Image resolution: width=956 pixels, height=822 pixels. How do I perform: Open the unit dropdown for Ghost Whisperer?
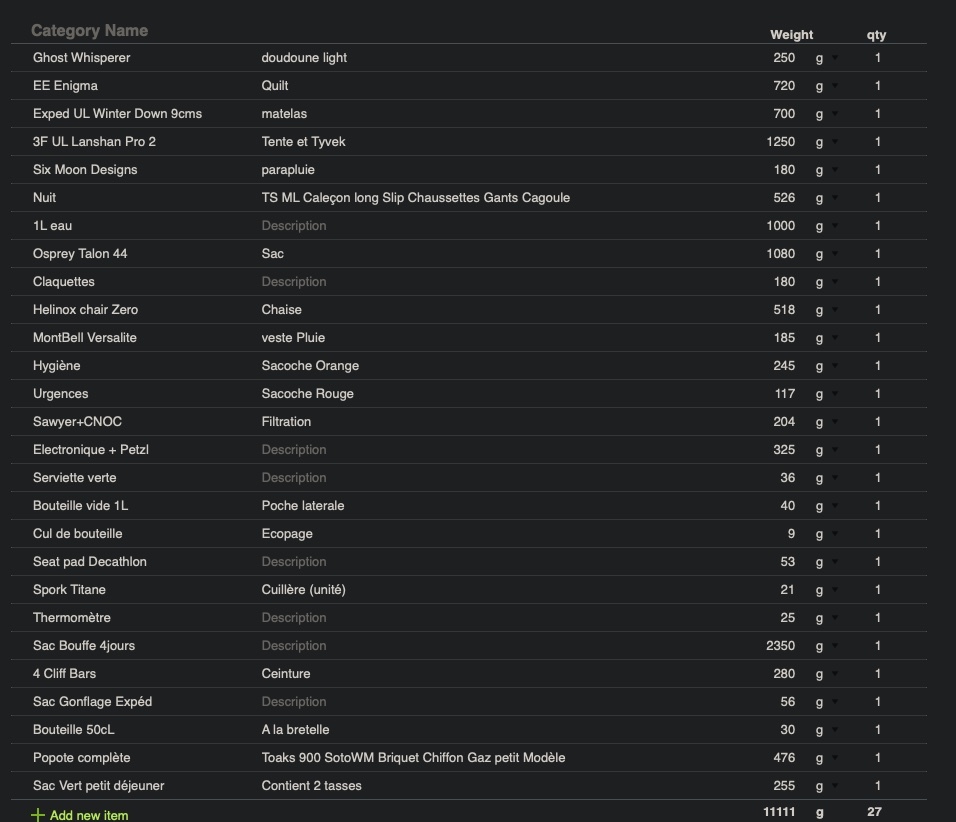826,58
